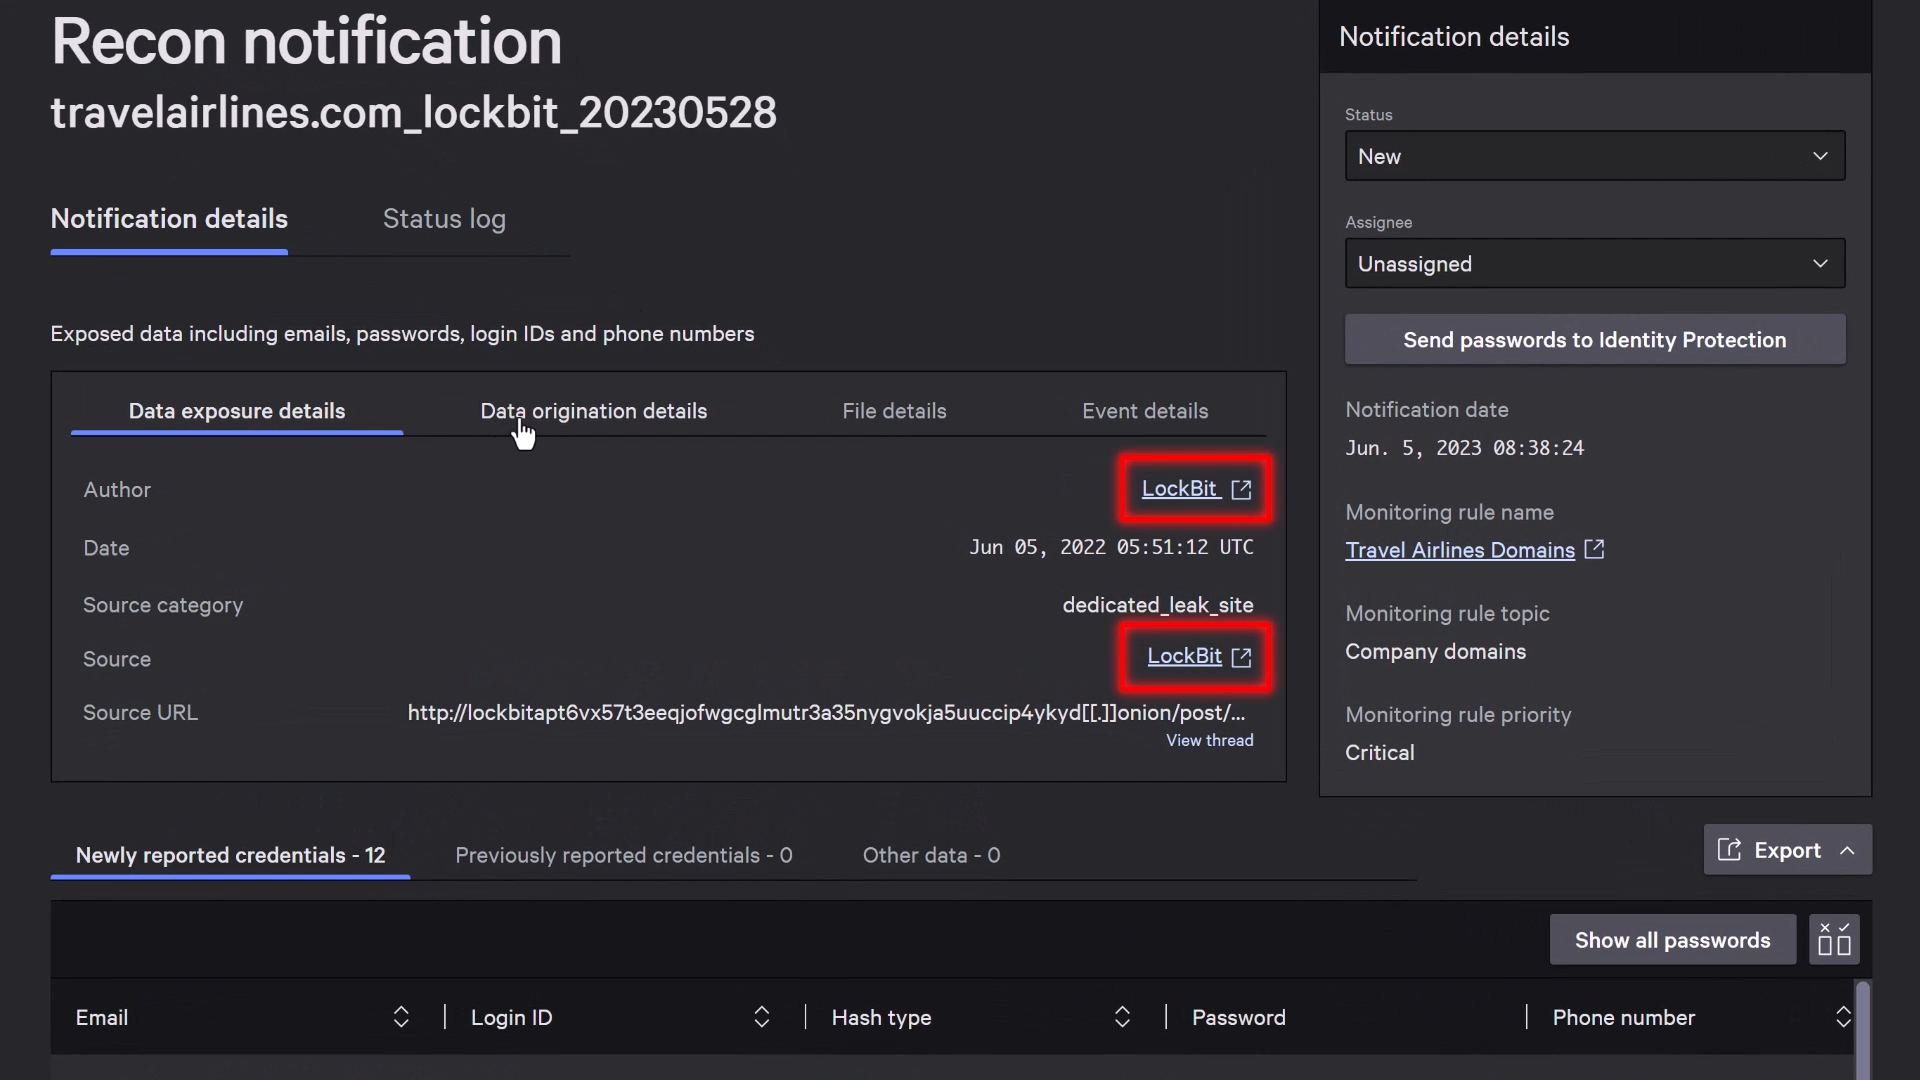Open the Assignee dropdown showing Unassigned
The width and height of the screenshot is (1920, 1080).
click(1595, 263)
